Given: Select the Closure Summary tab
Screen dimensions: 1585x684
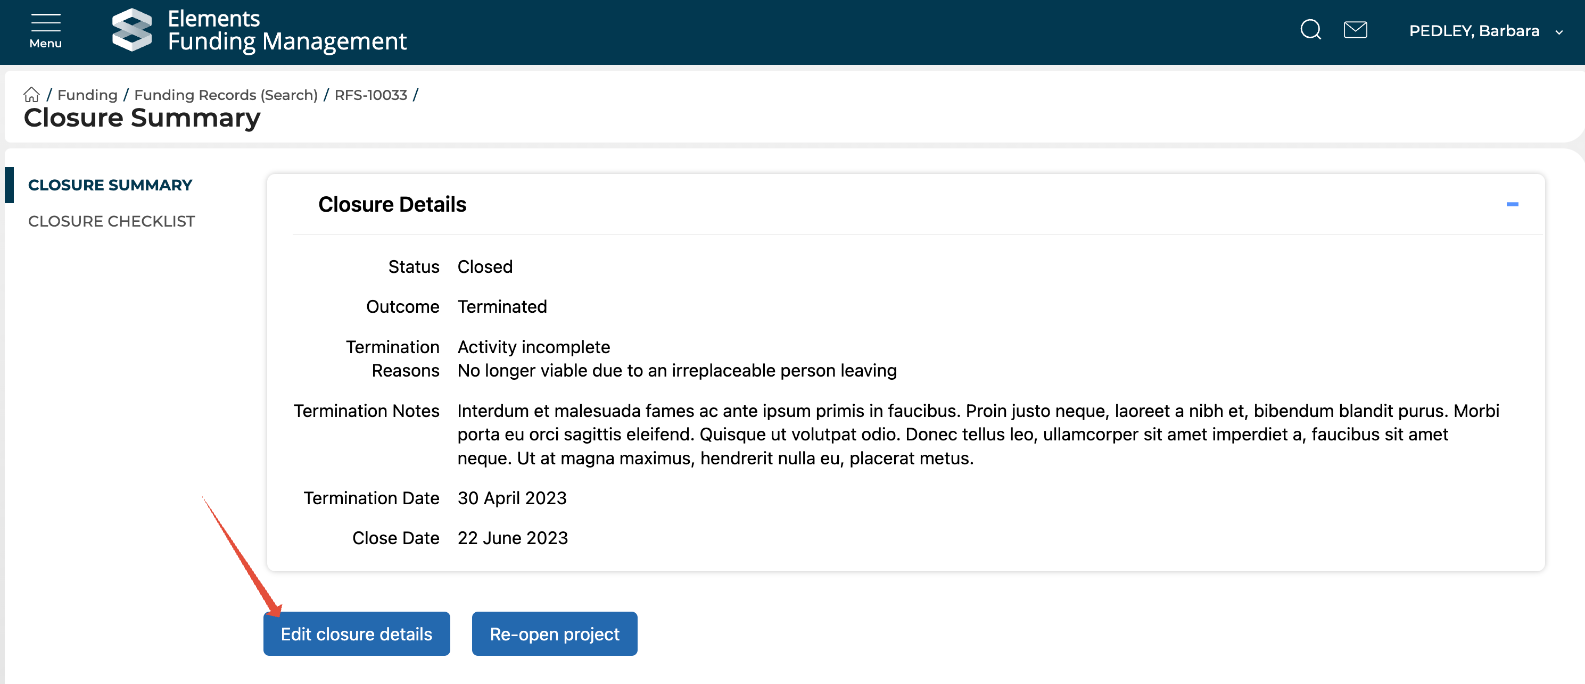Looking at the screenshot, I should pos(110,185).
